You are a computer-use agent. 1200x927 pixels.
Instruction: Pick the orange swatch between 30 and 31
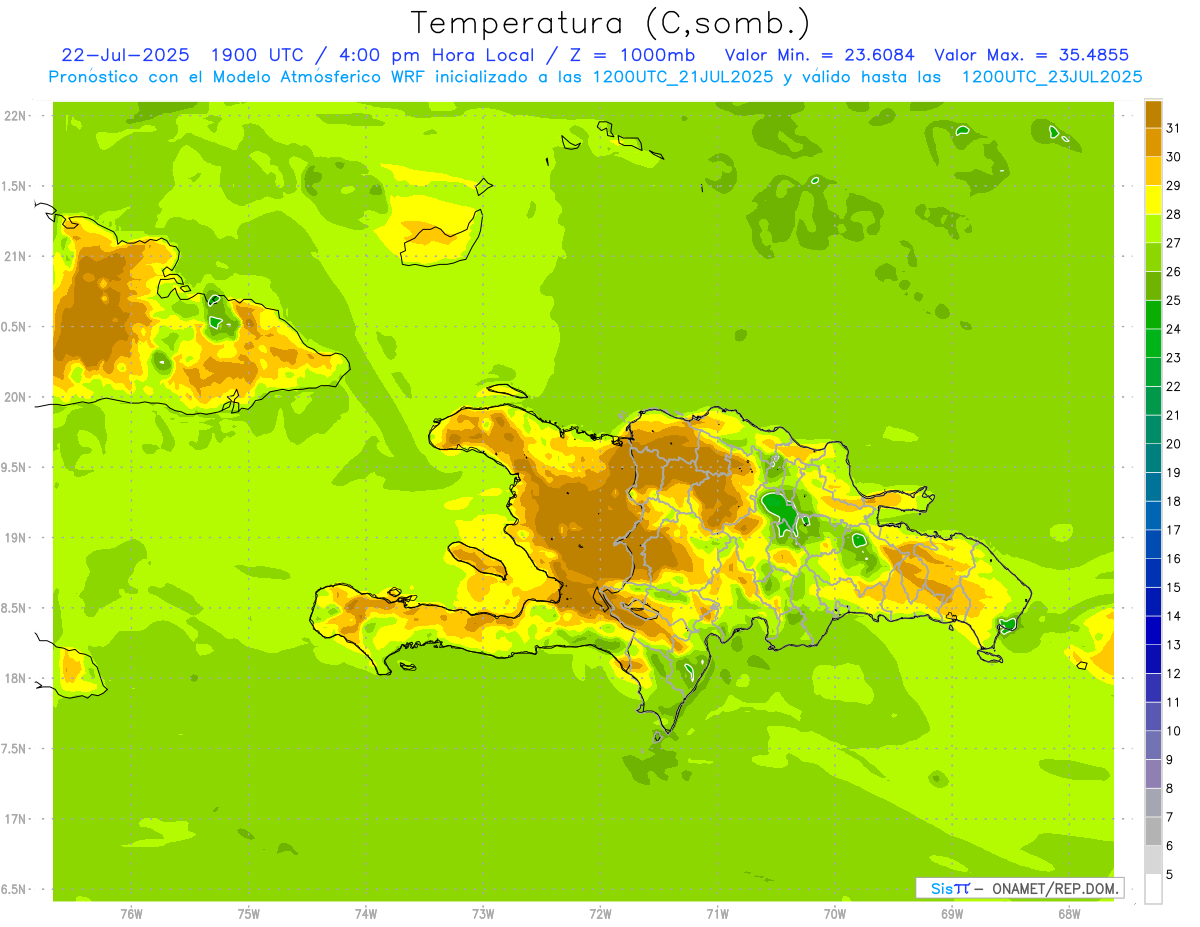1153,143
